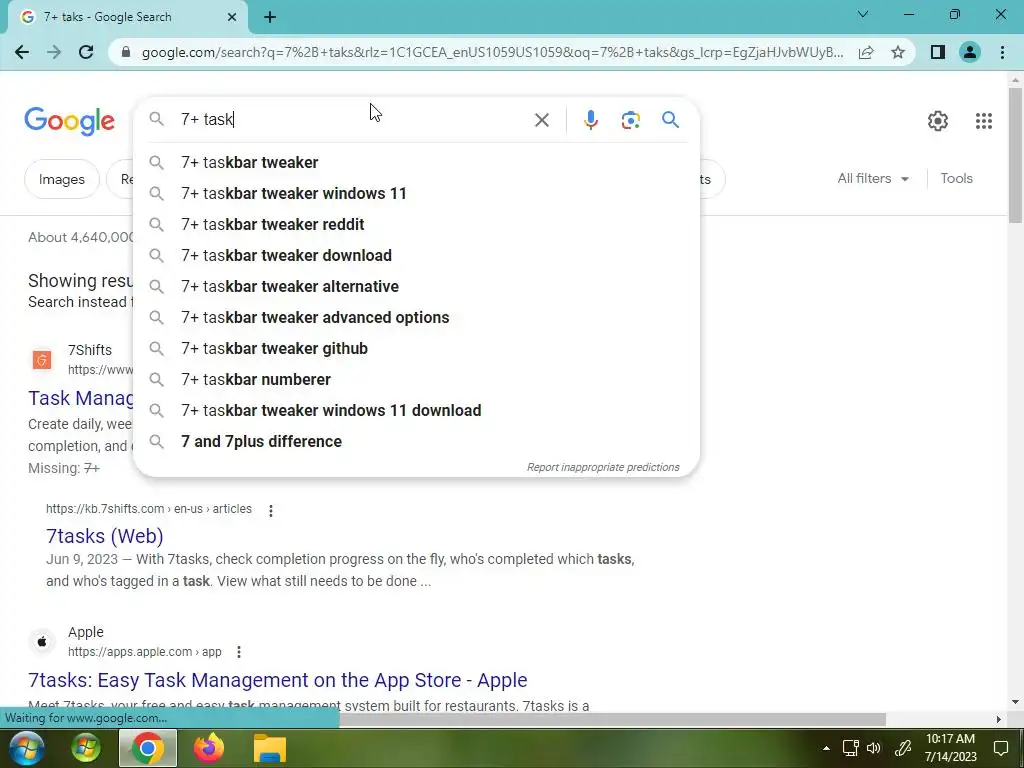Open the Windows Start menu
This screenshot has height=768, width=1024.
[x=26, y=748]
